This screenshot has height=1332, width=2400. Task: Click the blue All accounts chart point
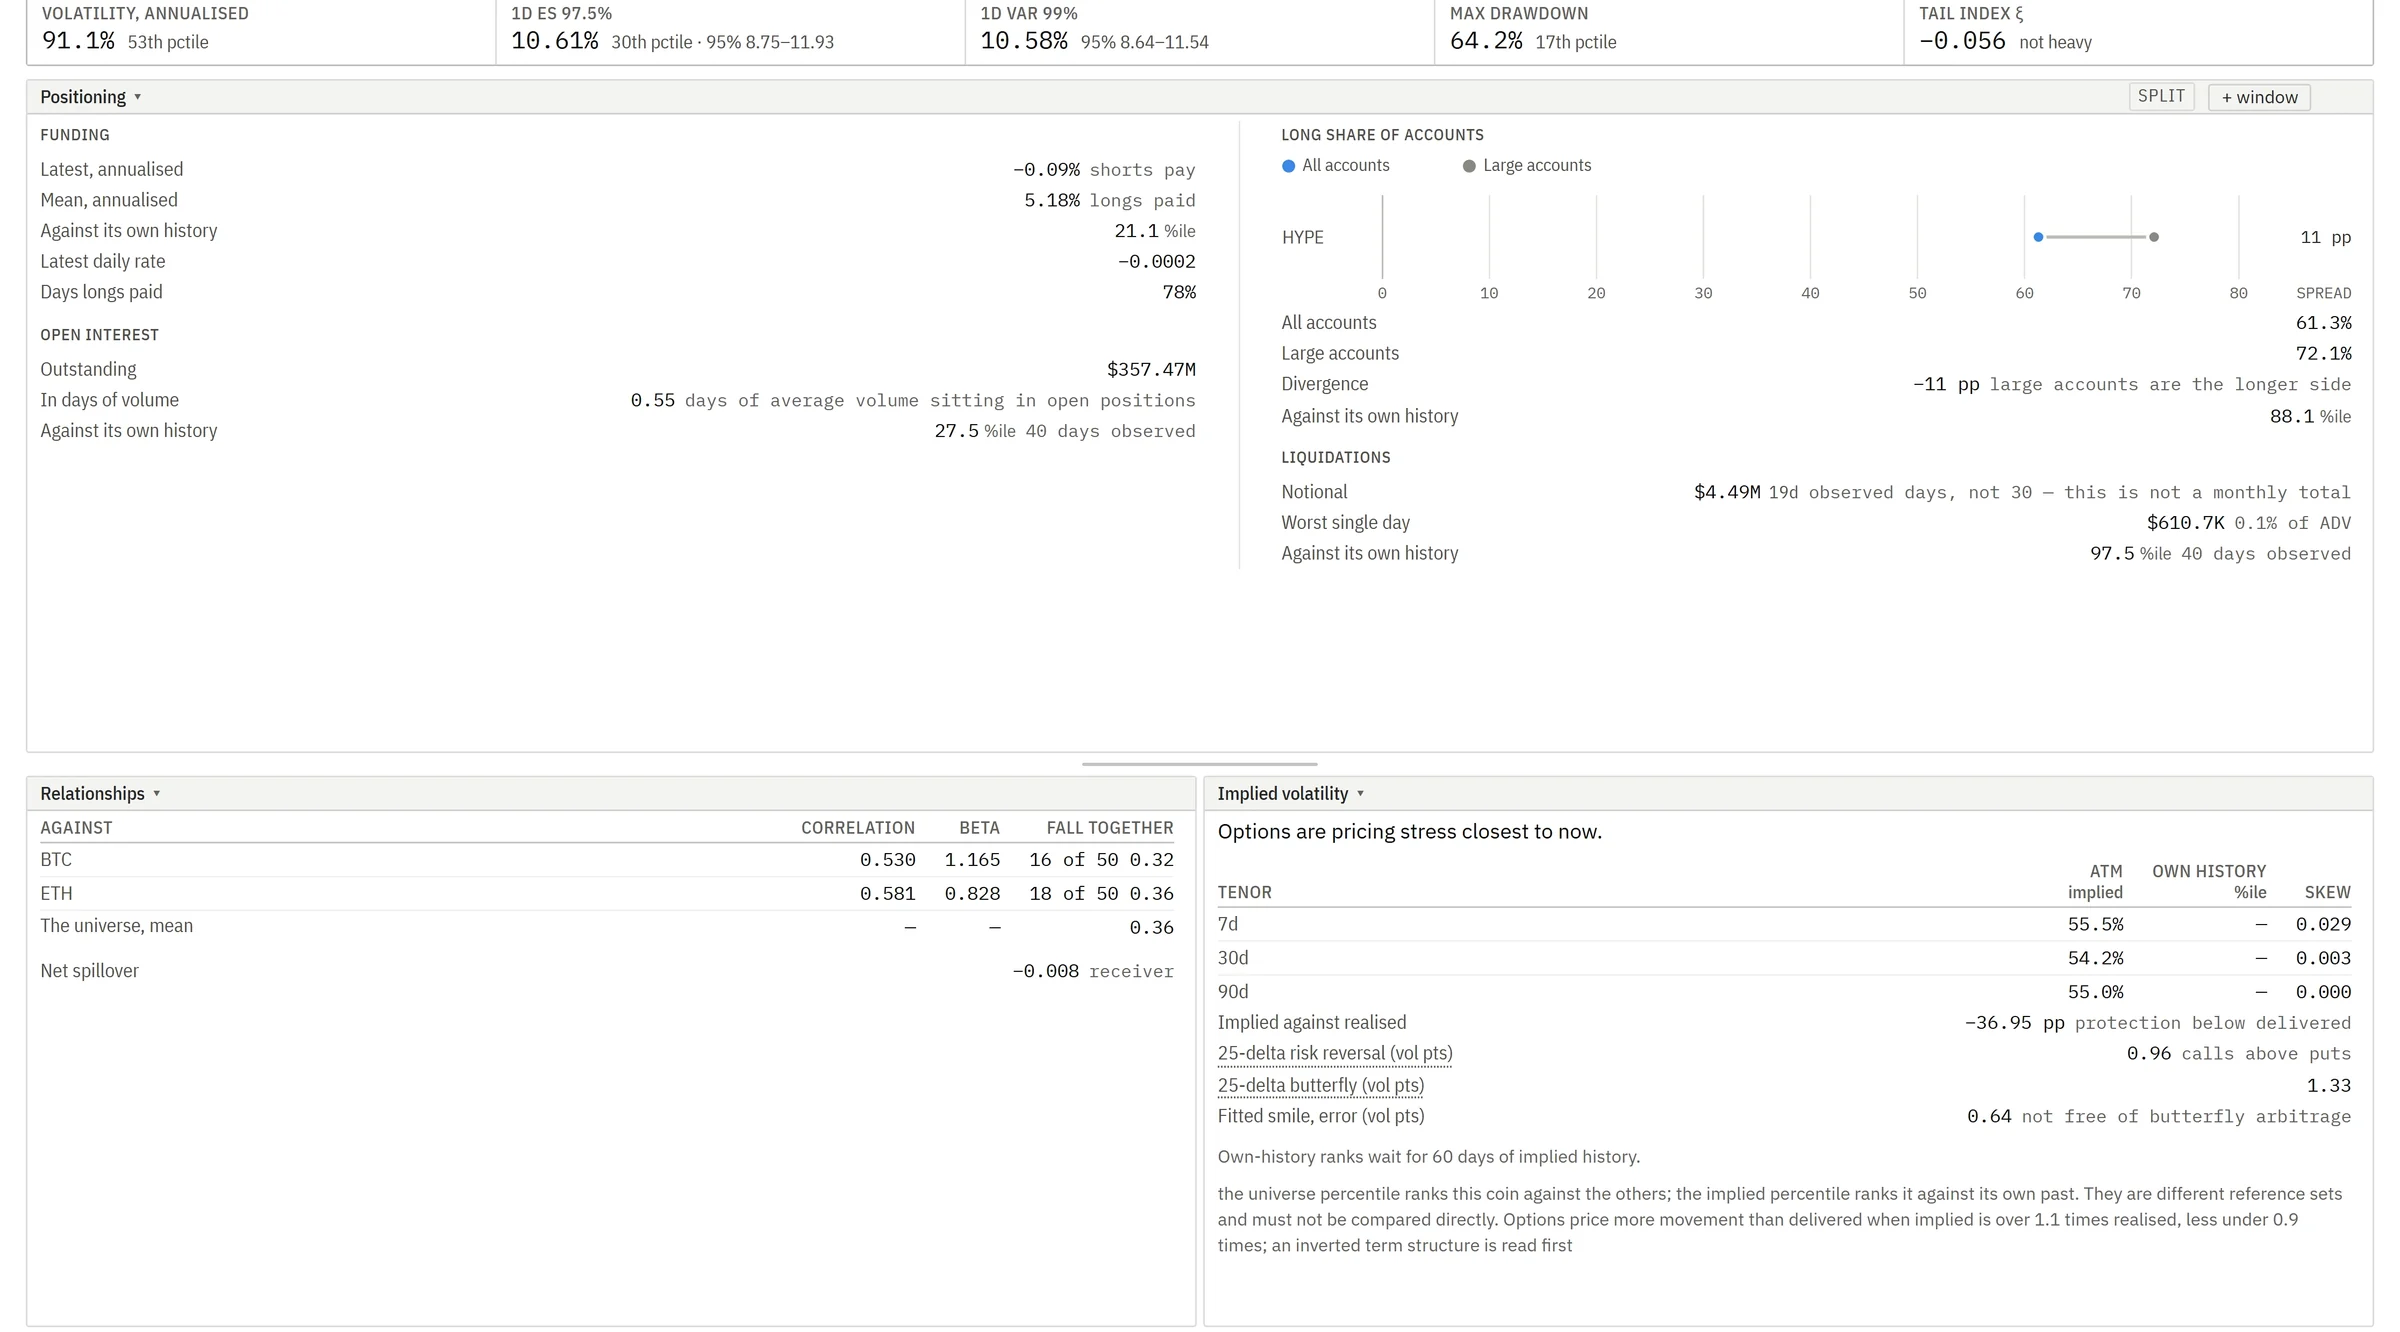coord(2038,237)
